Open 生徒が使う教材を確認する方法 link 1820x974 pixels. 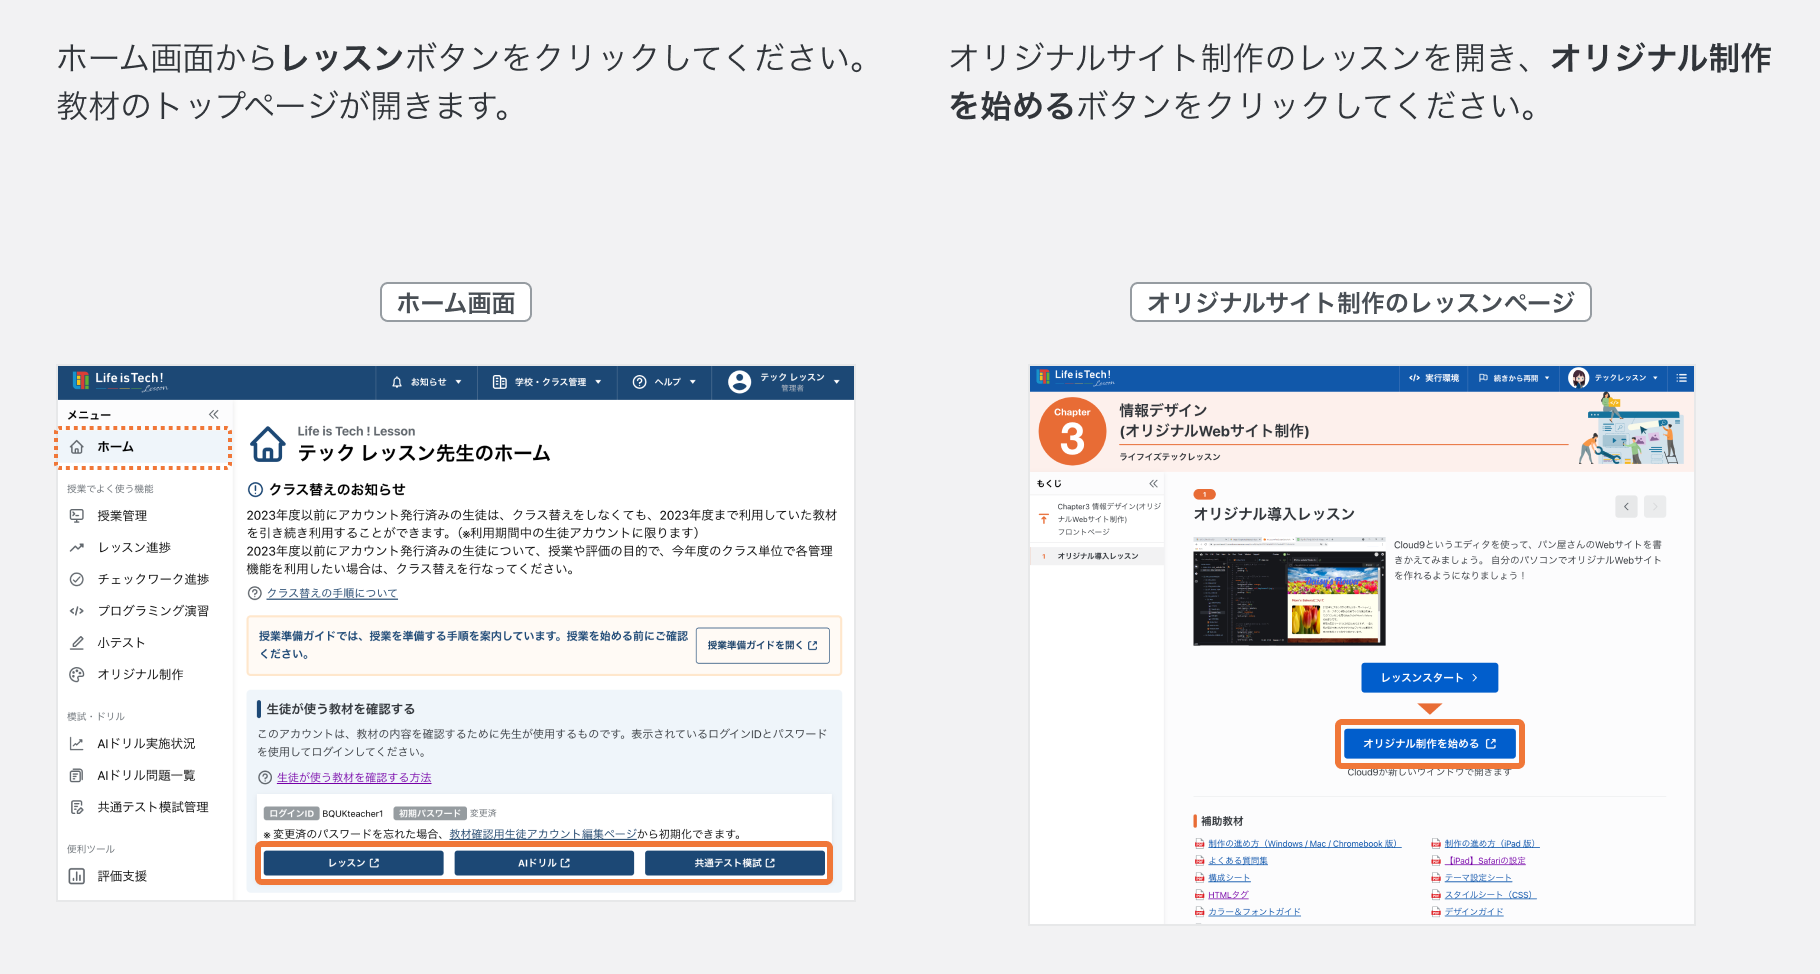[x=354, y=777]
